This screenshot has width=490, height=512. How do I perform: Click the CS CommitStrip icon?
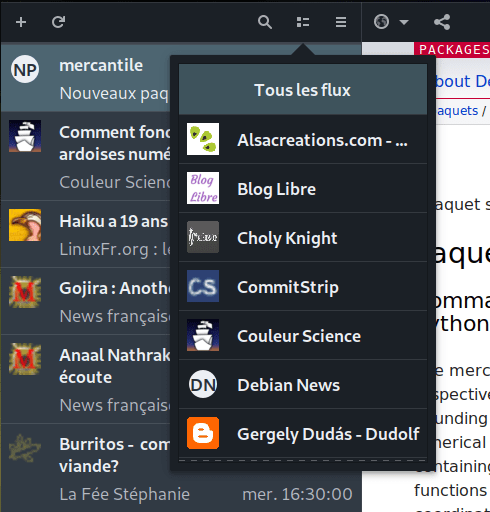pos(203,286)
